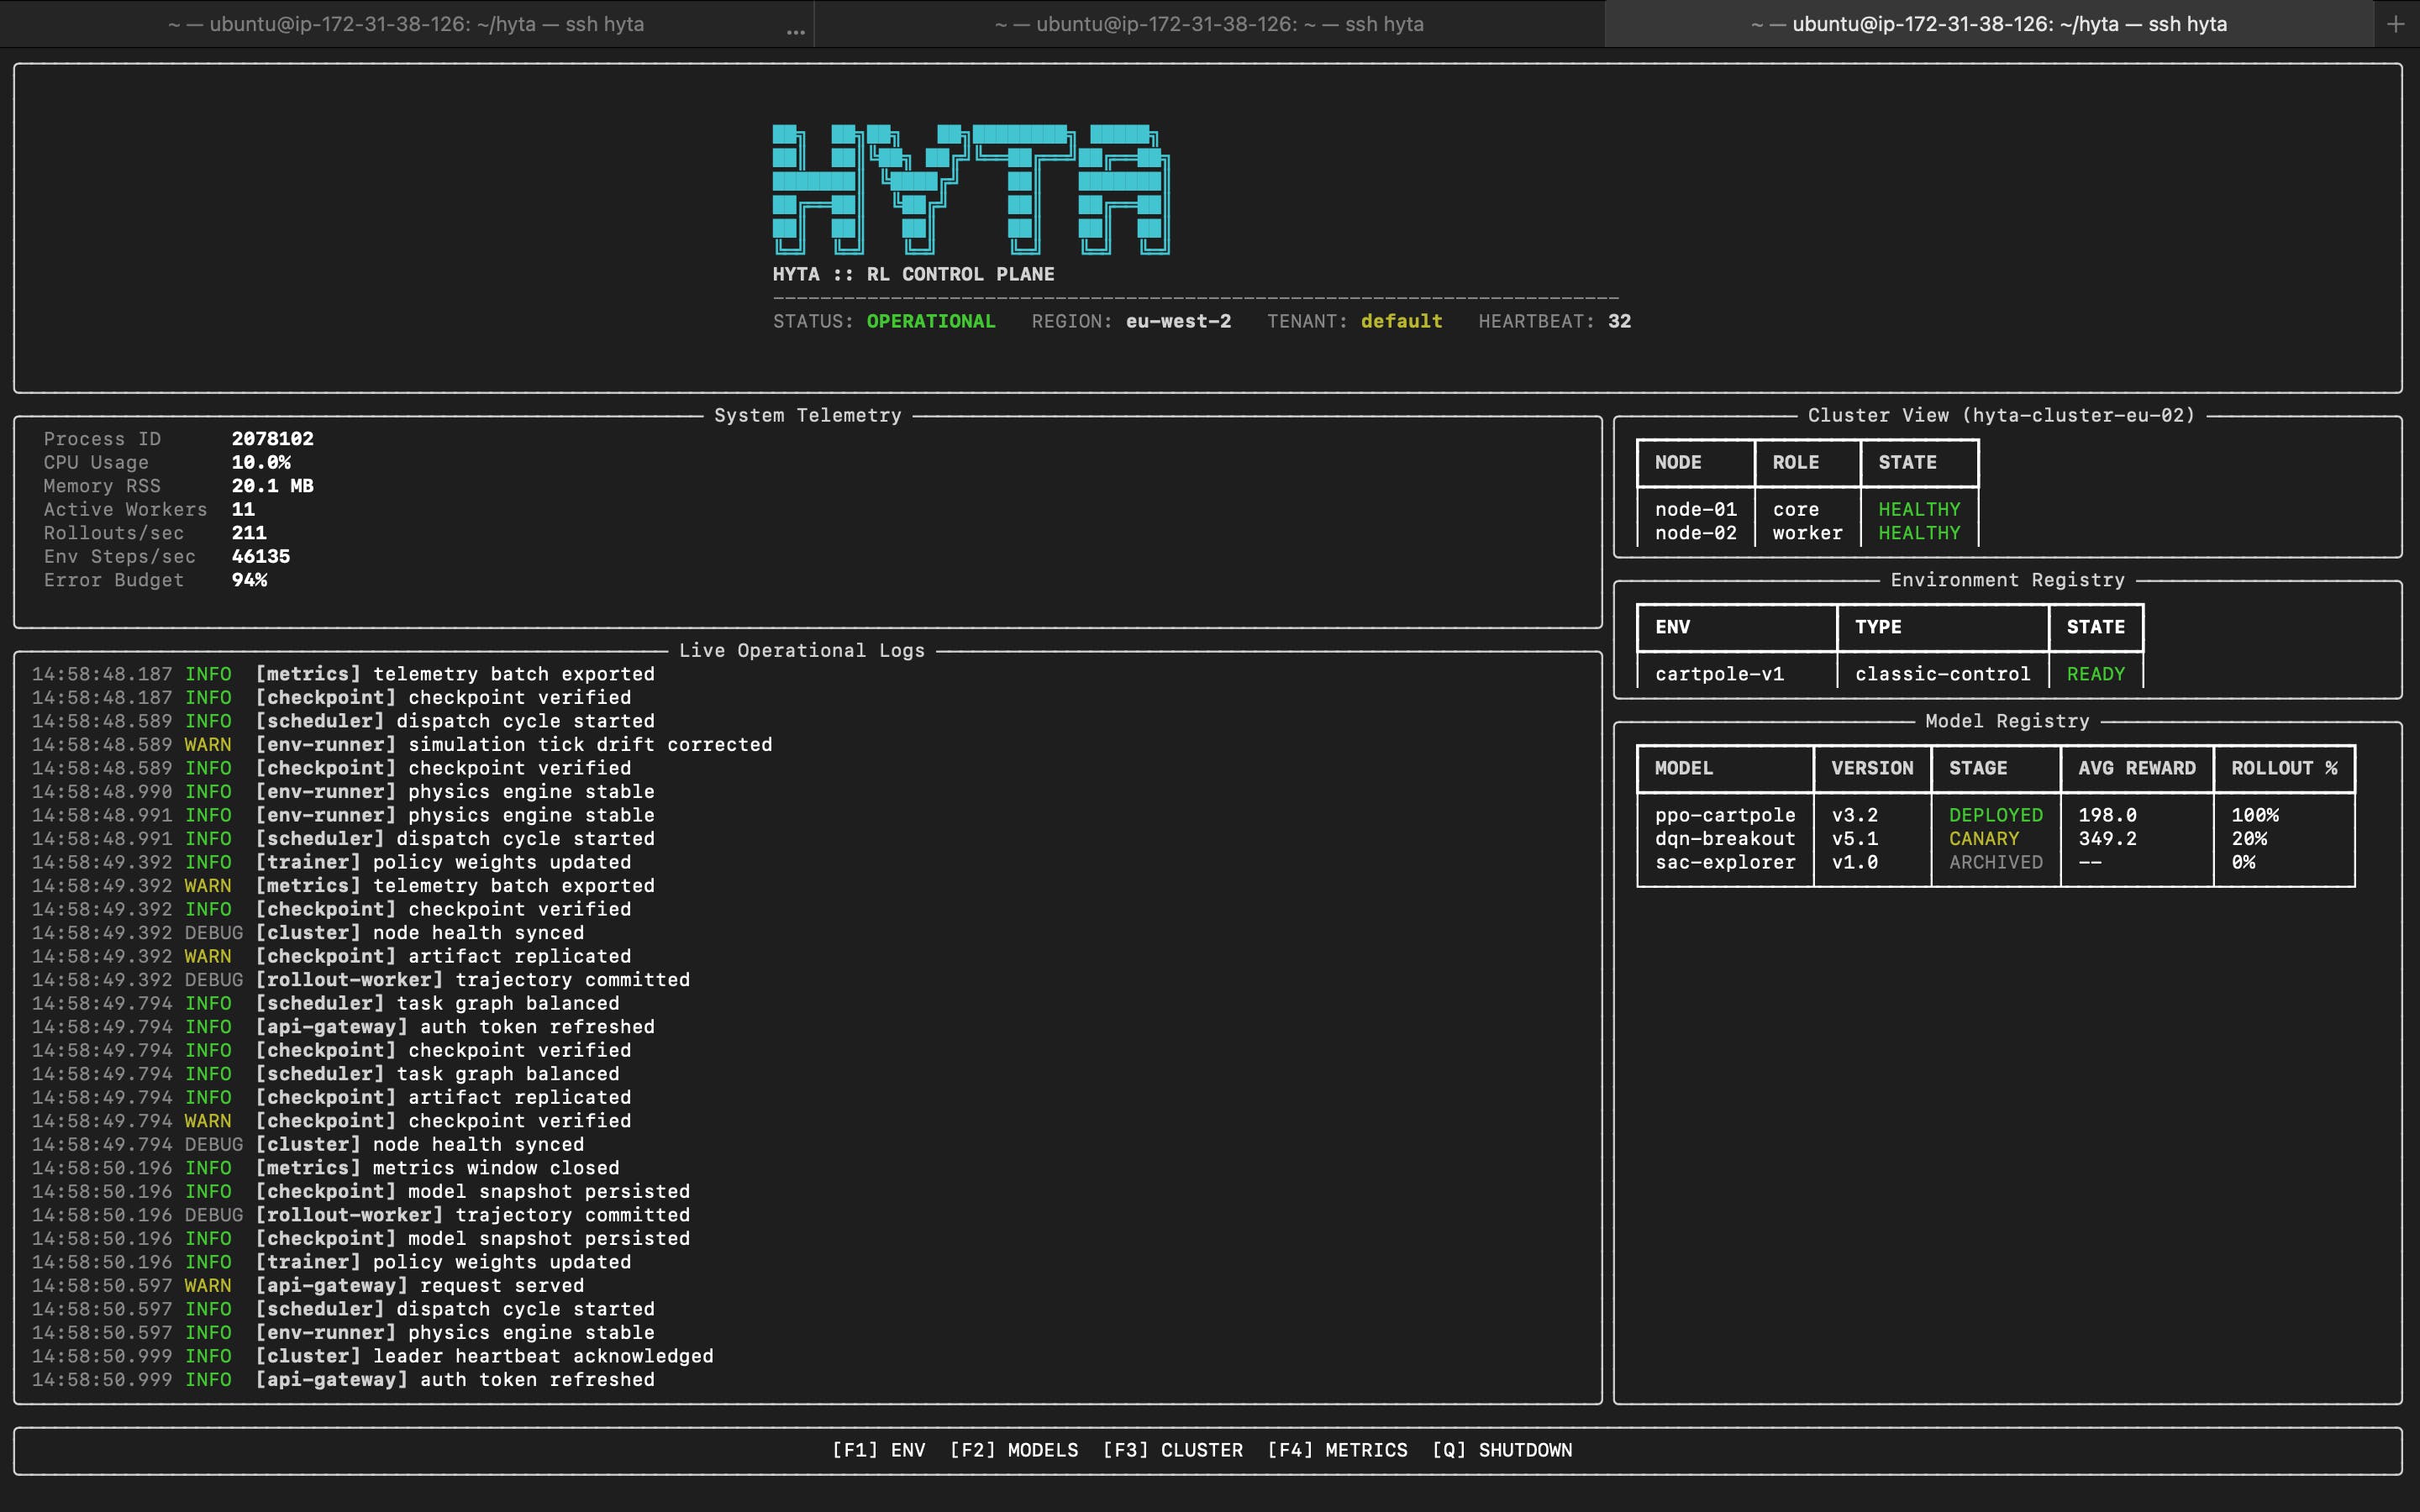
Task: Click the HYTA ASCII art logo
Action: (x=970, y=189)
